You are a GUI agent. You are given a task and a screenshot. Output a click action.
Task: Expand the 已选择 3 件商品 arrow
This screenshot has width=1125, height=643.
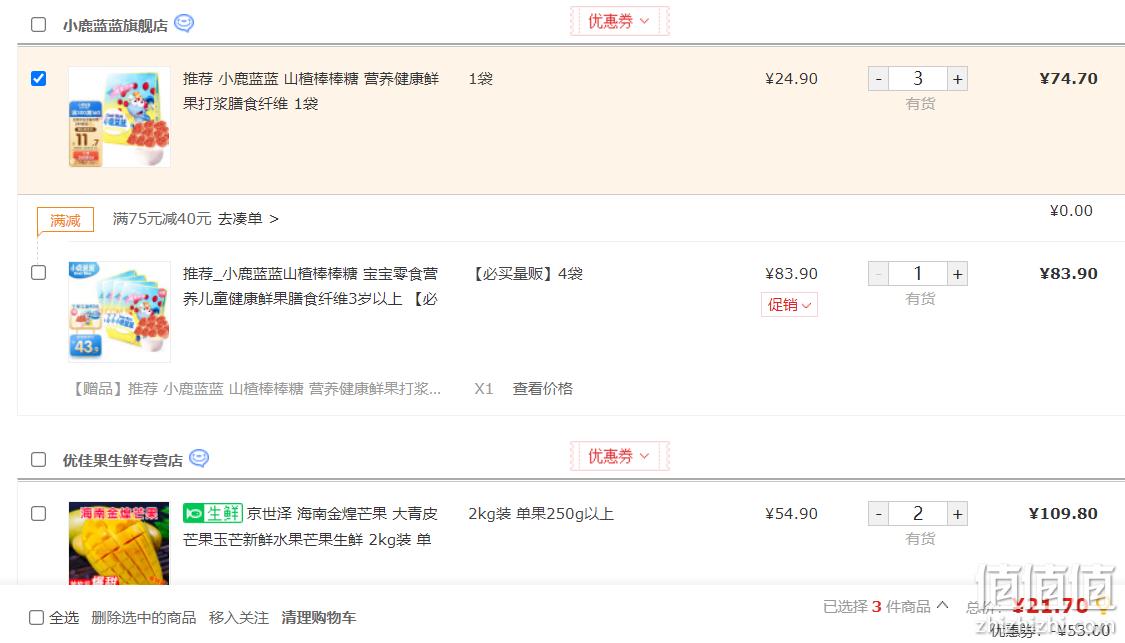[x=943, y=605]
